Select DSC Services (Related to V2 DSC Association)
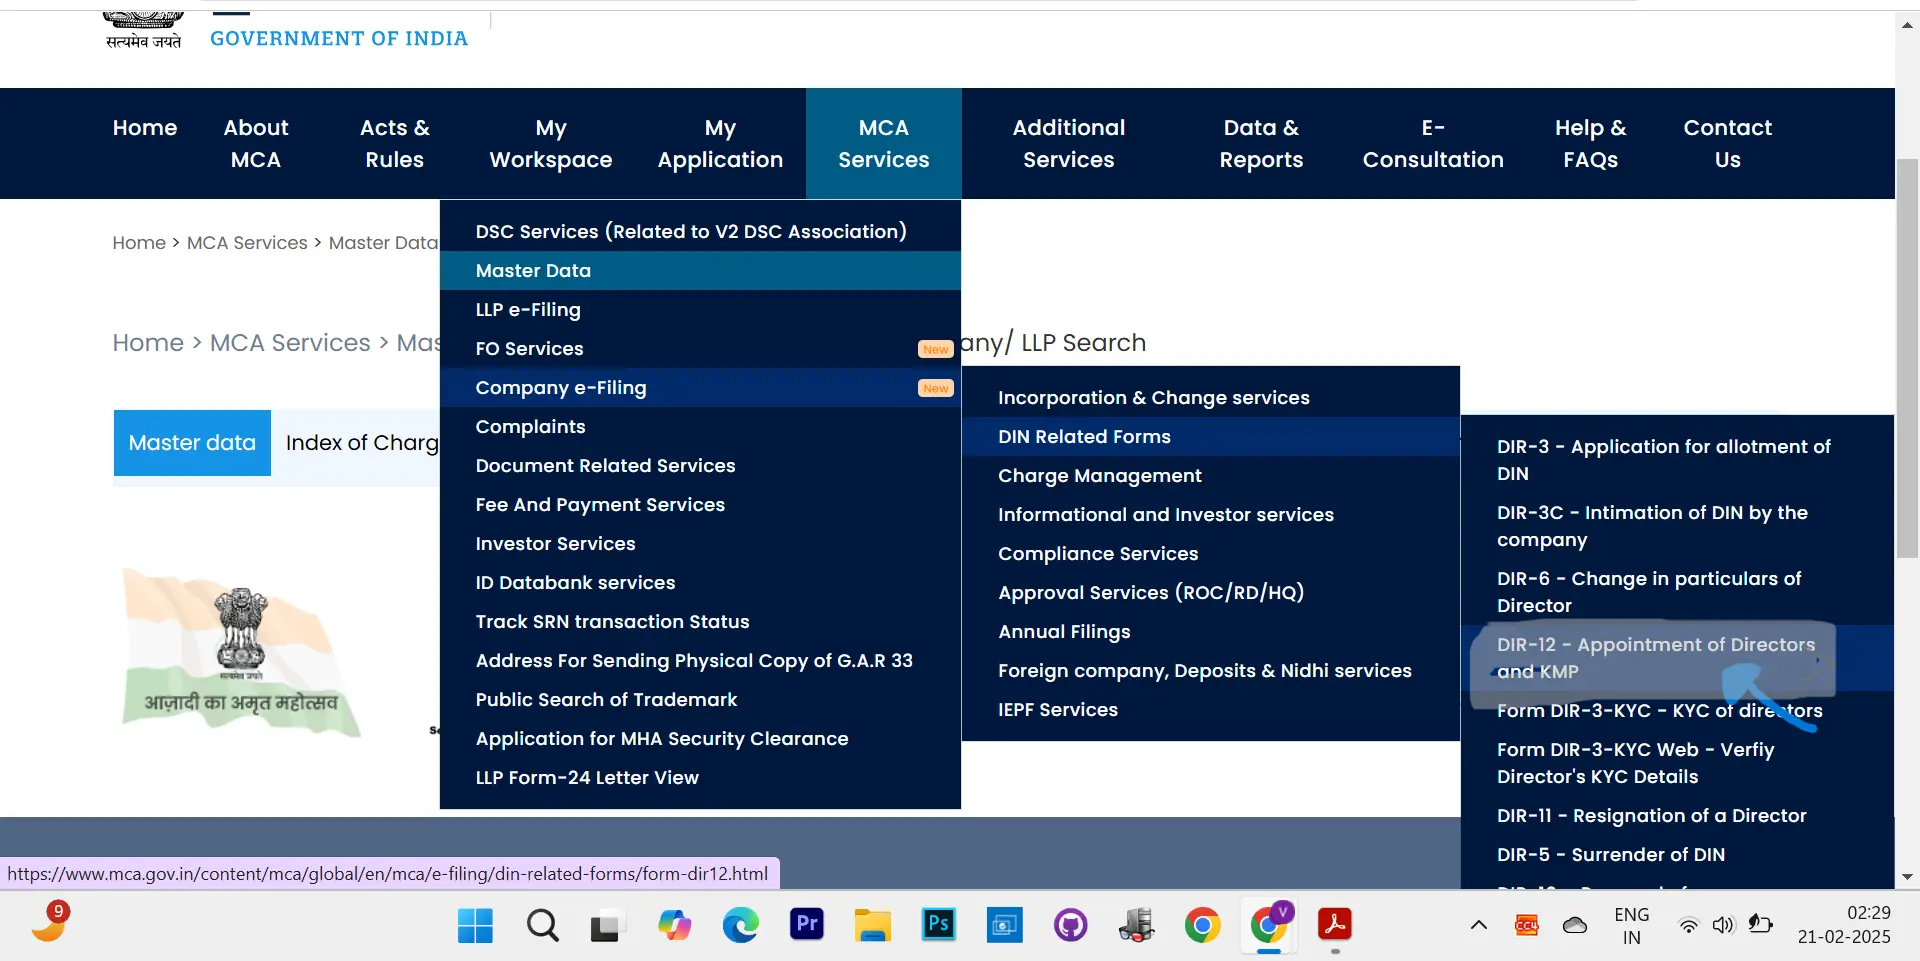Image resolution: width=1920 pixels, height=961 pixels. pyautogui.click(x=700, y=231)
